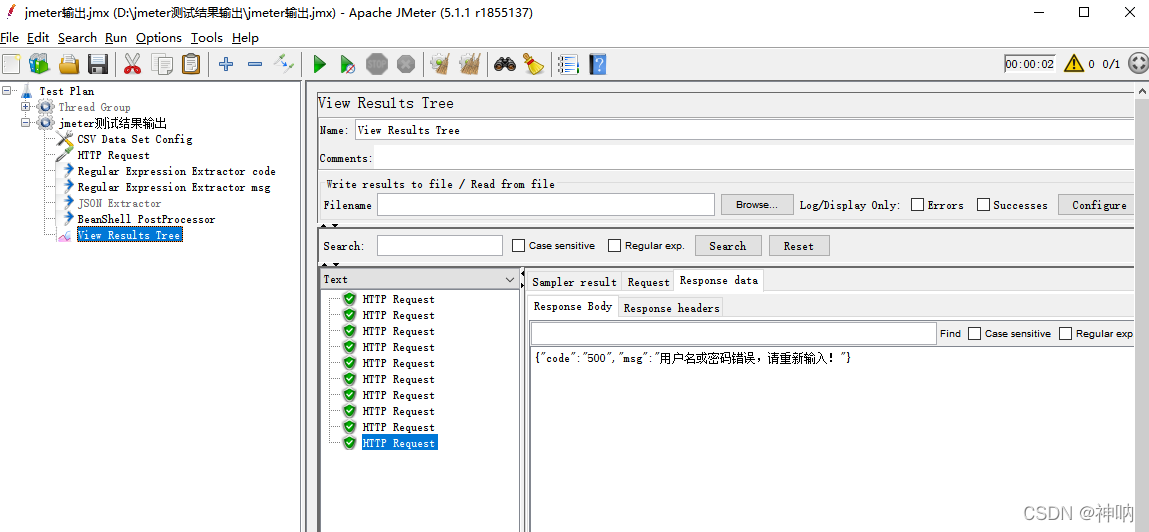Open the Help menu
The image size is (1149, 532).
click(245, 37)
